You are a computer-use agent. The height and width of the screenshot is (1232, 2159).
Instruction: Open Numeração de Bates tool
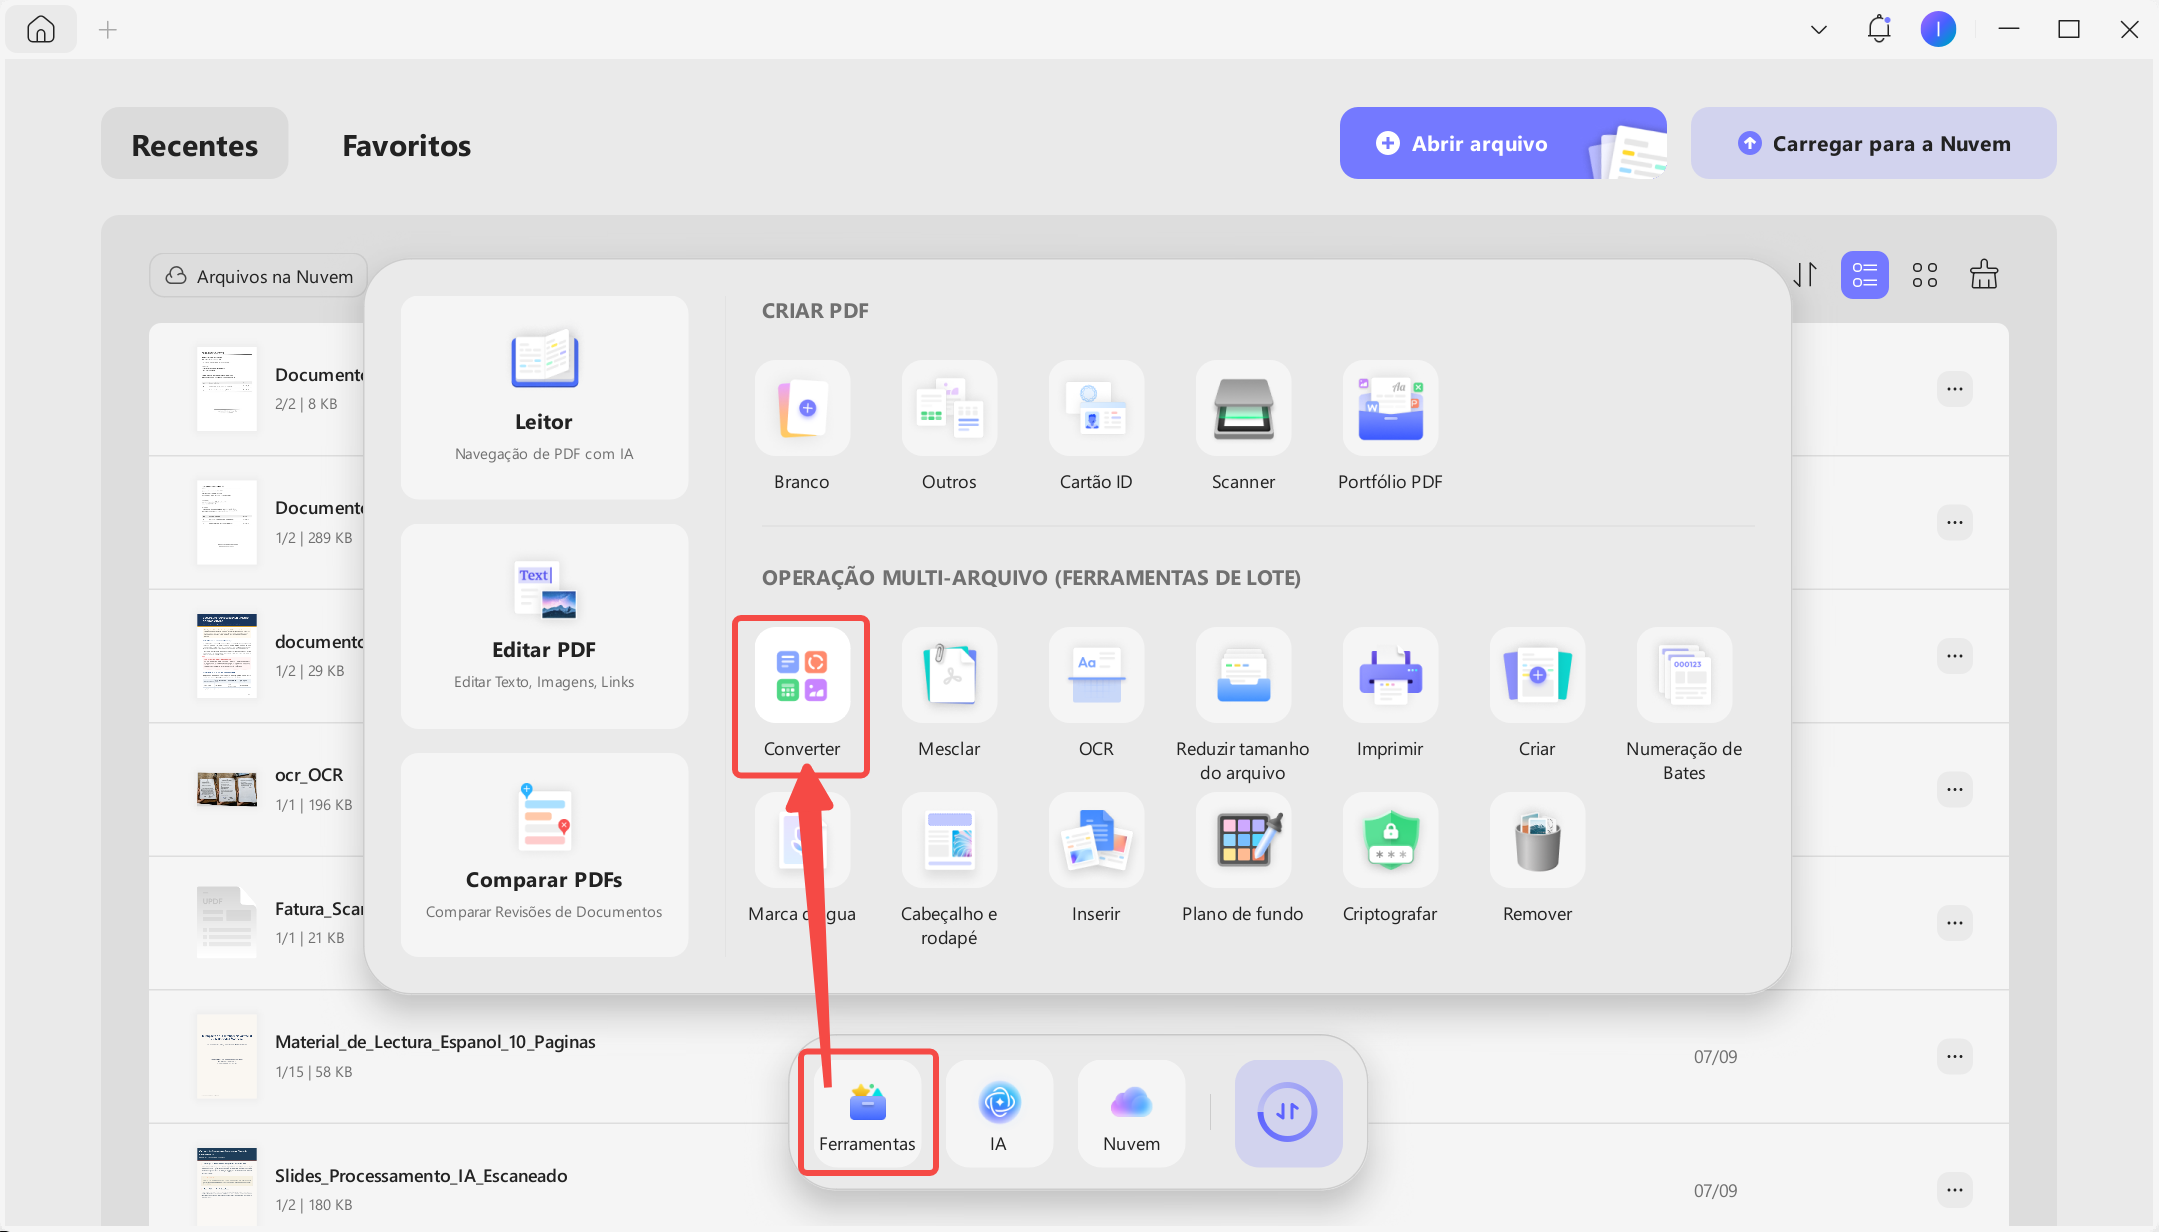point(1684,675)
